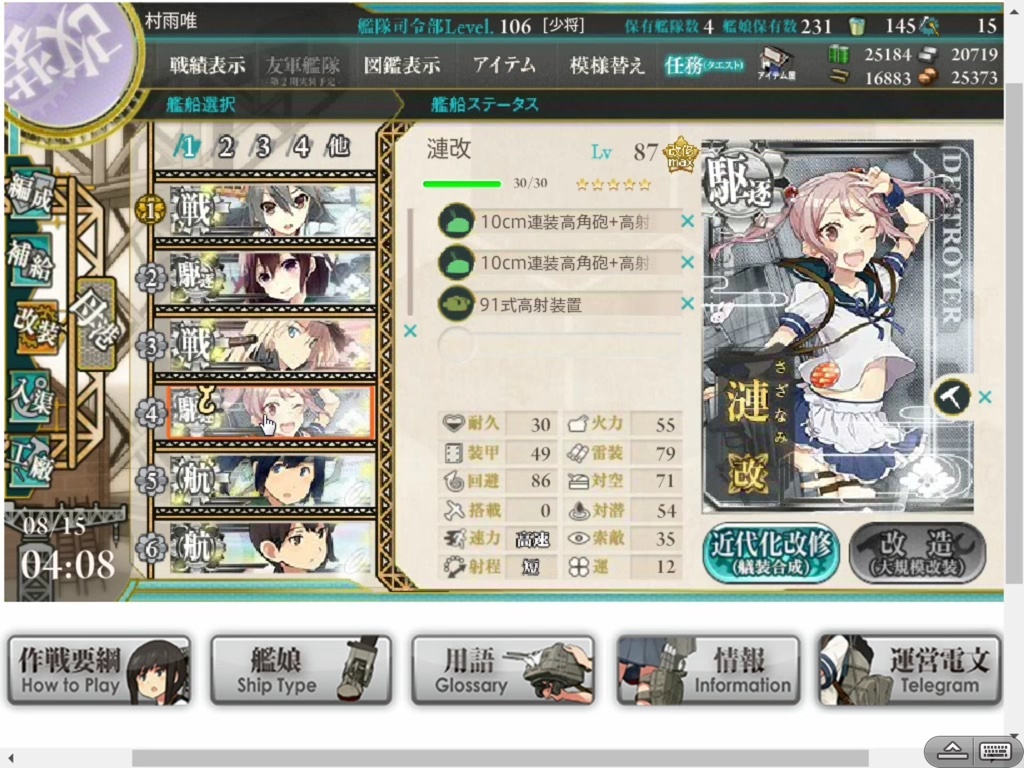
Task: Switch to fleet 2 tab
Action: (x=226, y=147)
